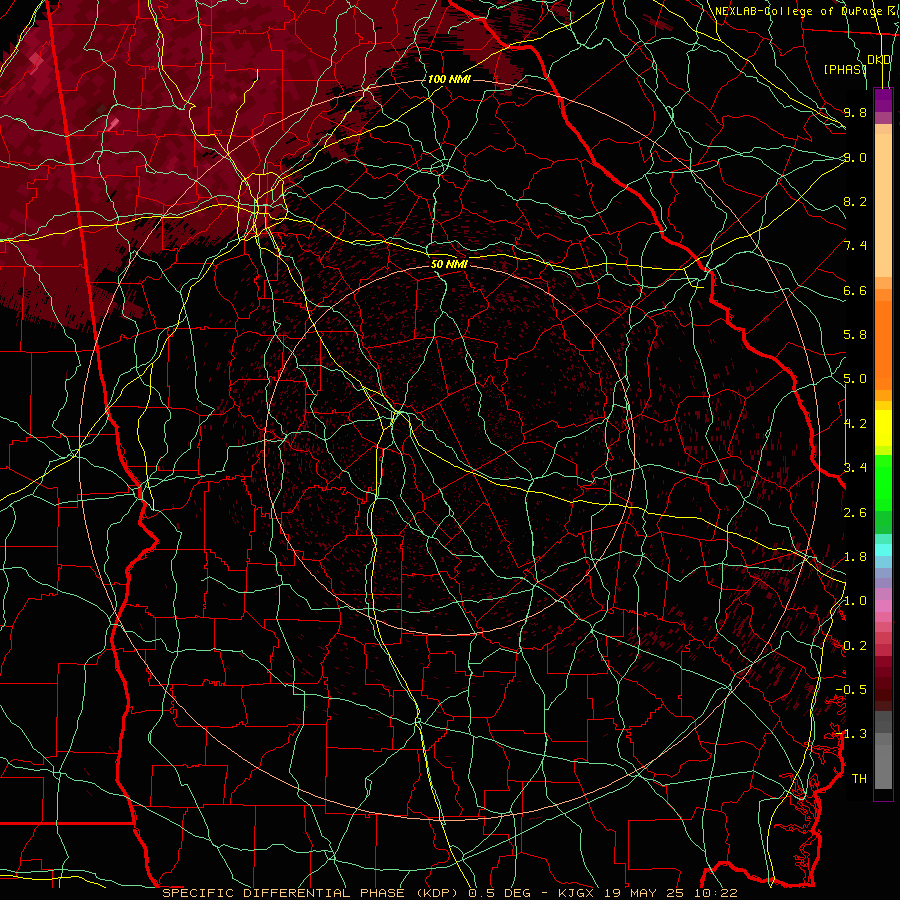Click the -1.3 value on the legend
The width and height of the screenshot is (900, 900).
point(851,734)
